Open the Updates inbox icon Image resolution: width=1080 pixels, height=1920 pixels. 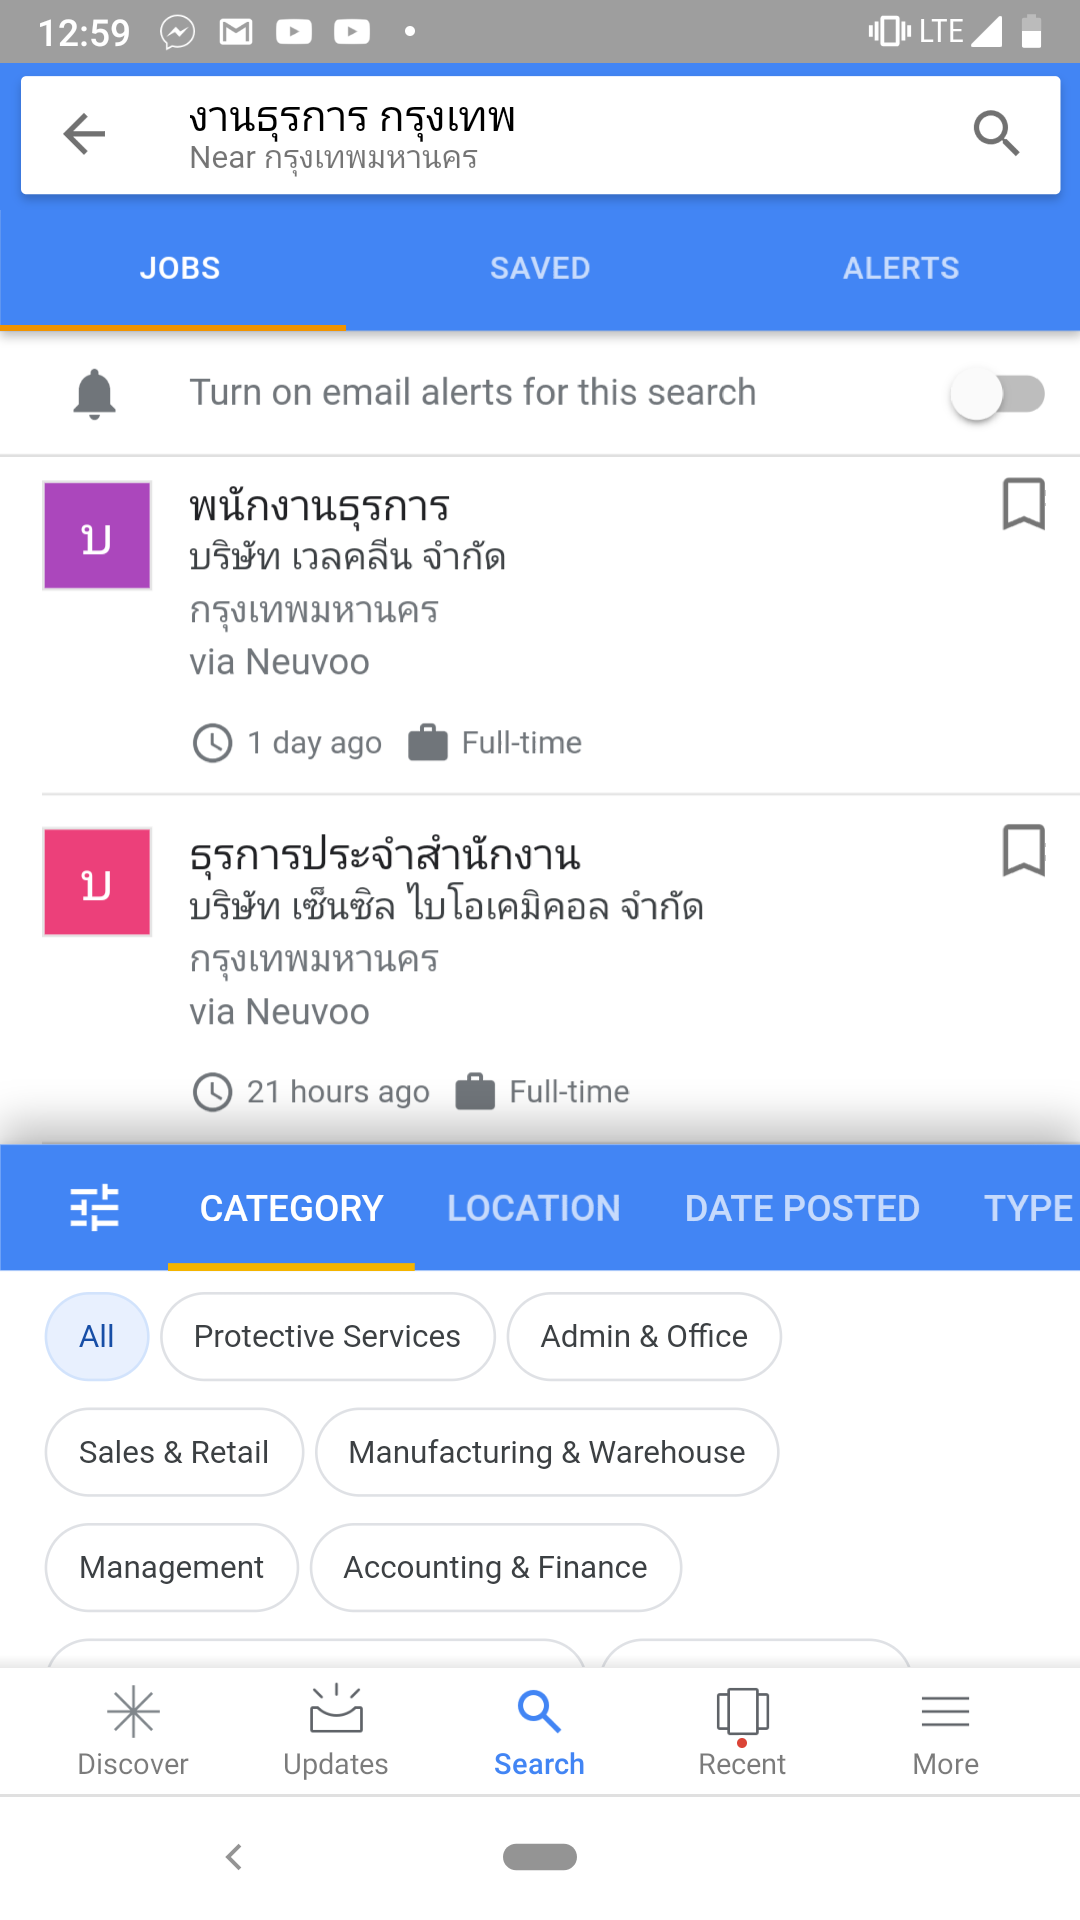[336, 1710]
